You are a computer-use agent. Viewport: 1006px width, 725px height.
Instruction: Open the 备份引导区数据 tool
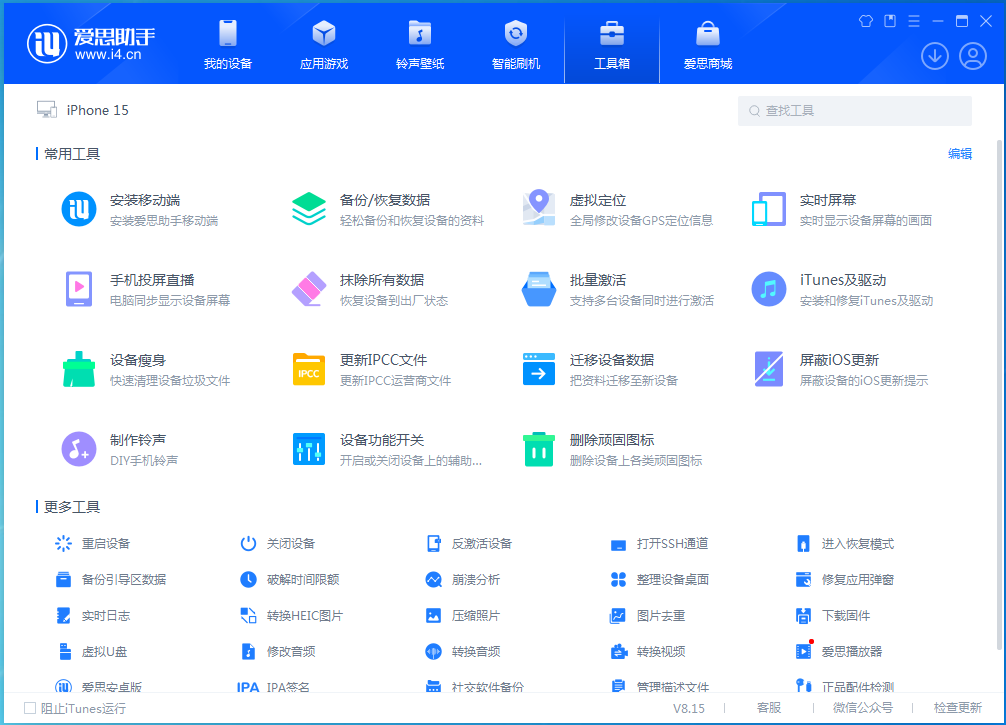click(111, 580)
